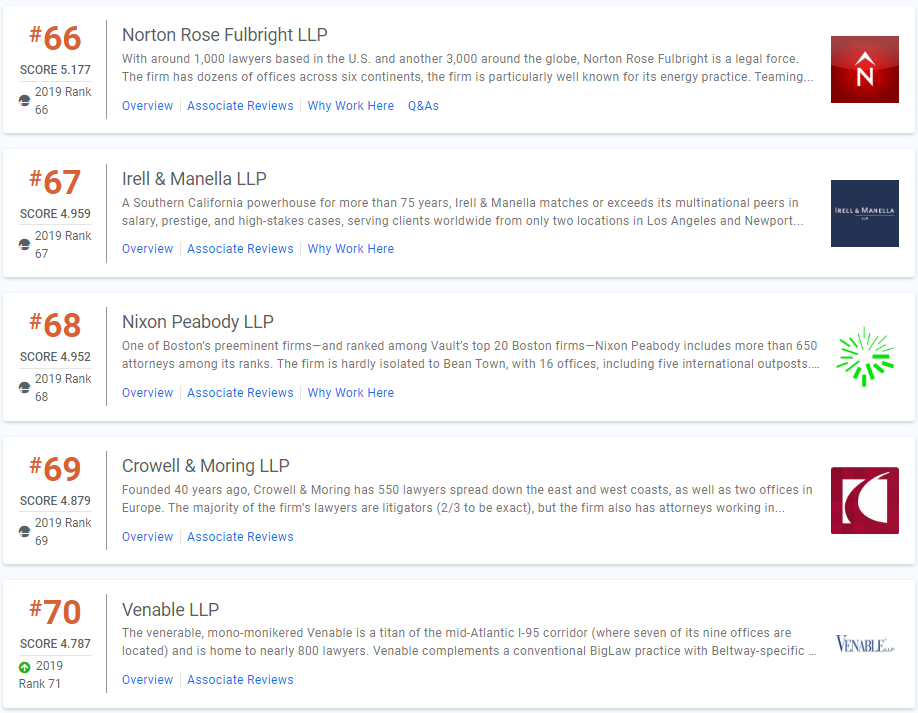
Task: View Associate Reviews for Venable LLP
Action: [x=240, y=680]
